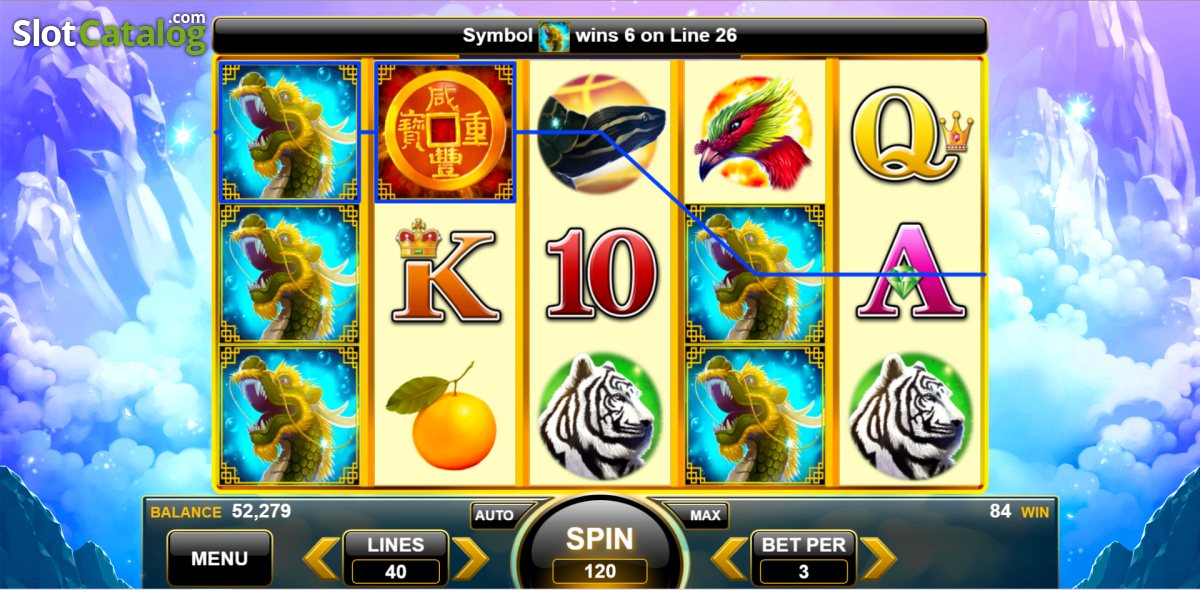
Task: Click the top-left dragon symbol
Action: click(x=289, y=132)
